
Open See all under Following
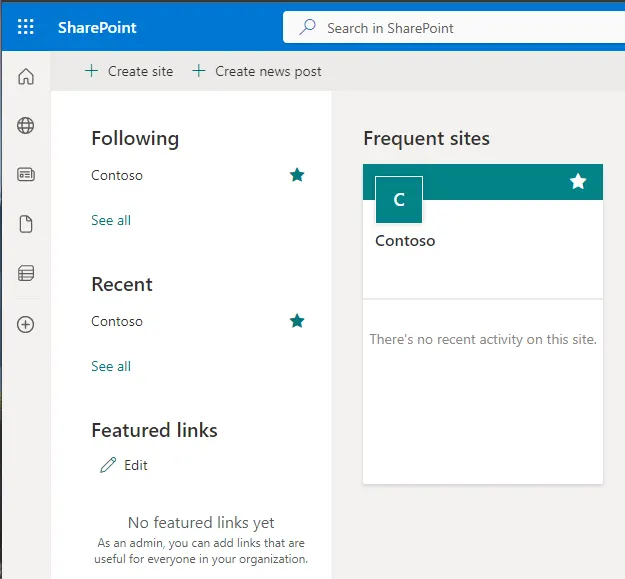pyautogui.click(x=111, y=220)
